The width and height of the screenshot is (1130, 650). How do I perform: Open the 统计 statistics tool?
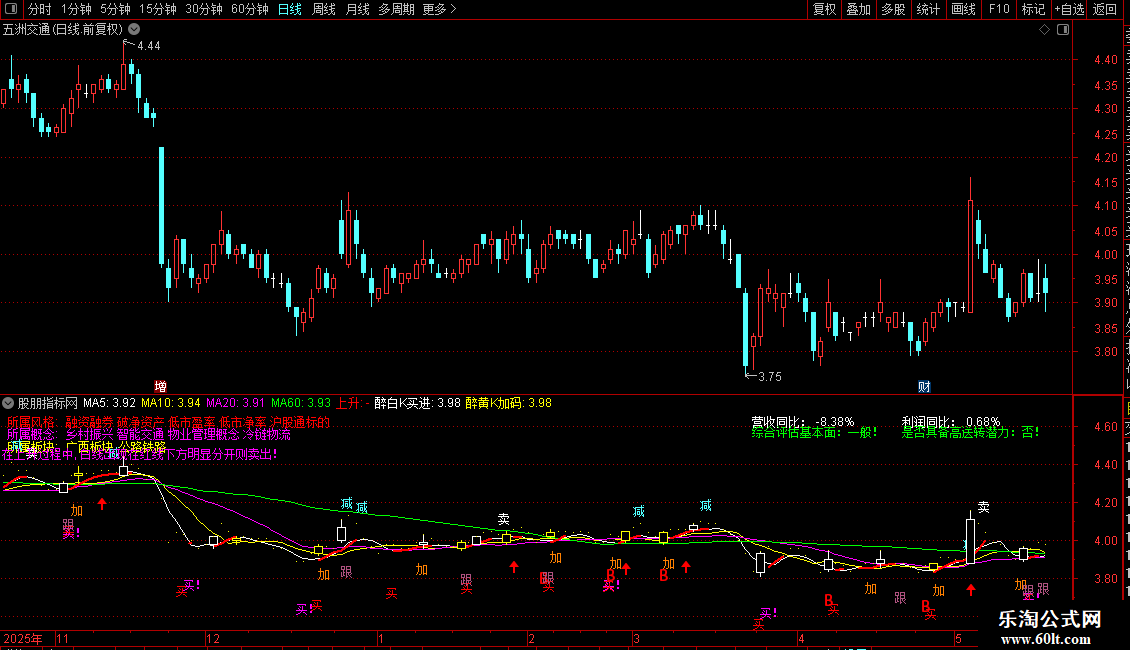point(927,9)
